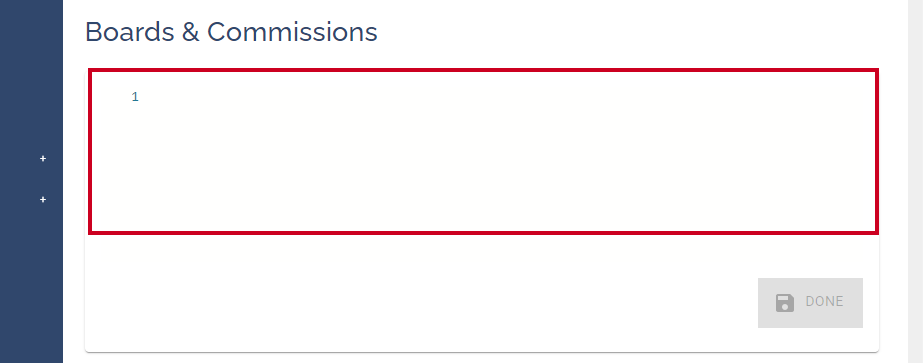Image resolution: width=923 pixels, height=363 pixels.
Task: Click the bottom plus icon in the sidebar
Action: (42, 200)
